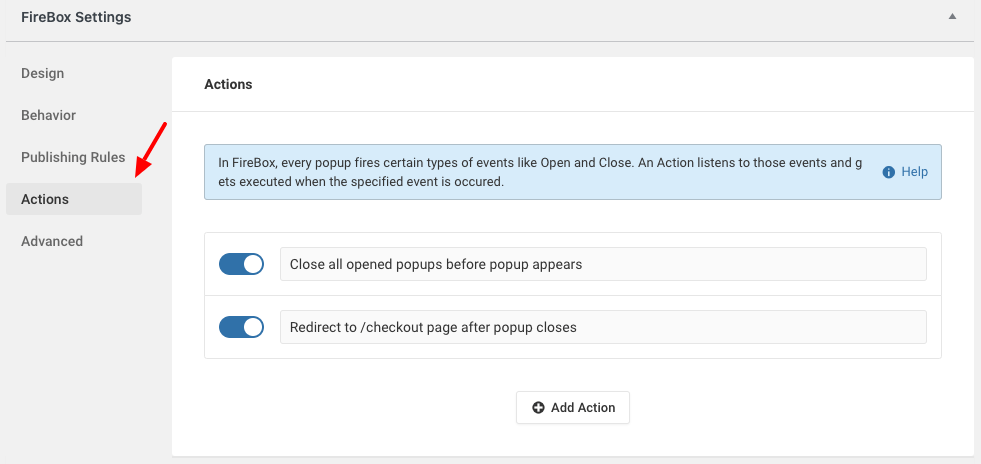Open the Help link
The image size is (981, 464).
(x=914, y=172)
